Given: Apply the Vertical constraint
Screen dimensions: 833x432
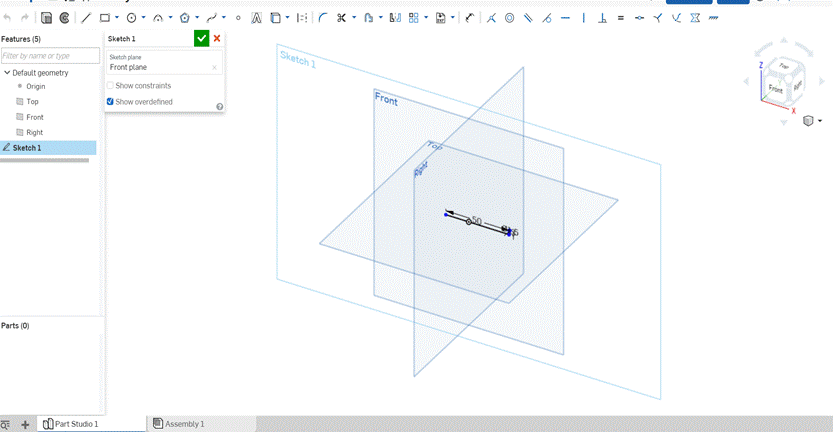Looking at the screenshot, I should click(583, 18).
